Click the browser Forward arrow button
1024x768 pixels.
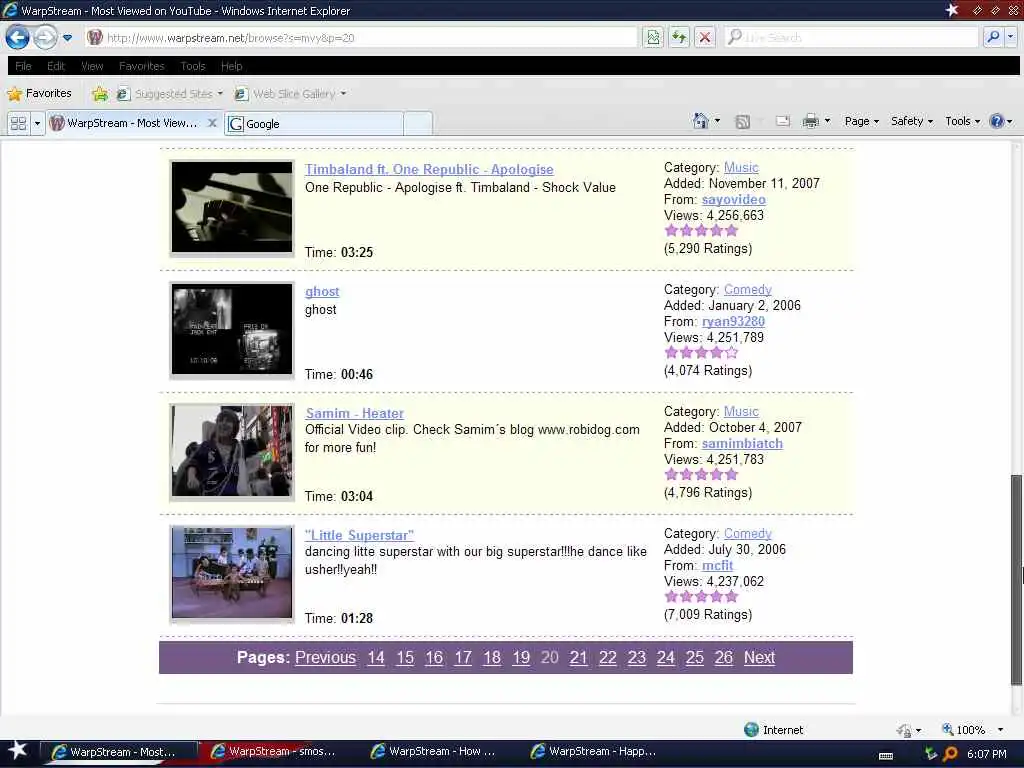45,37
